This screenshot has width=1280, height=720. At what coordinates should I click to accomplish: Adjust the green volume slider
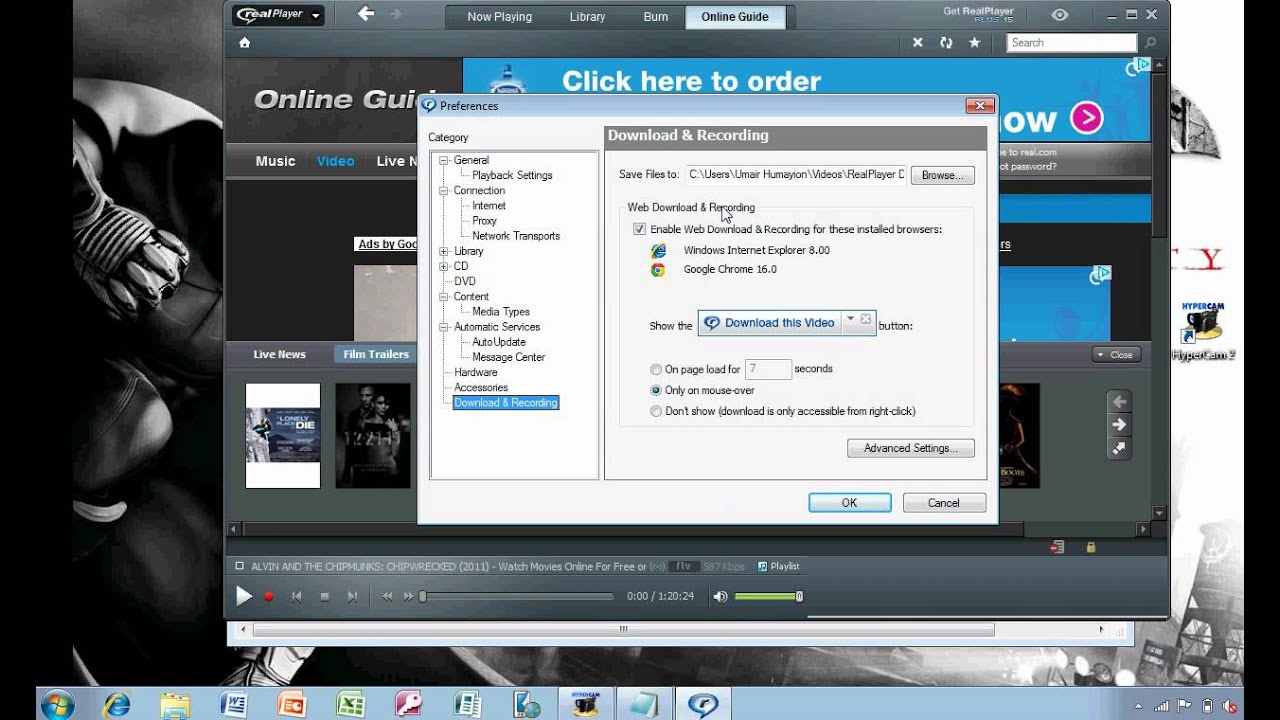[768, 596]
